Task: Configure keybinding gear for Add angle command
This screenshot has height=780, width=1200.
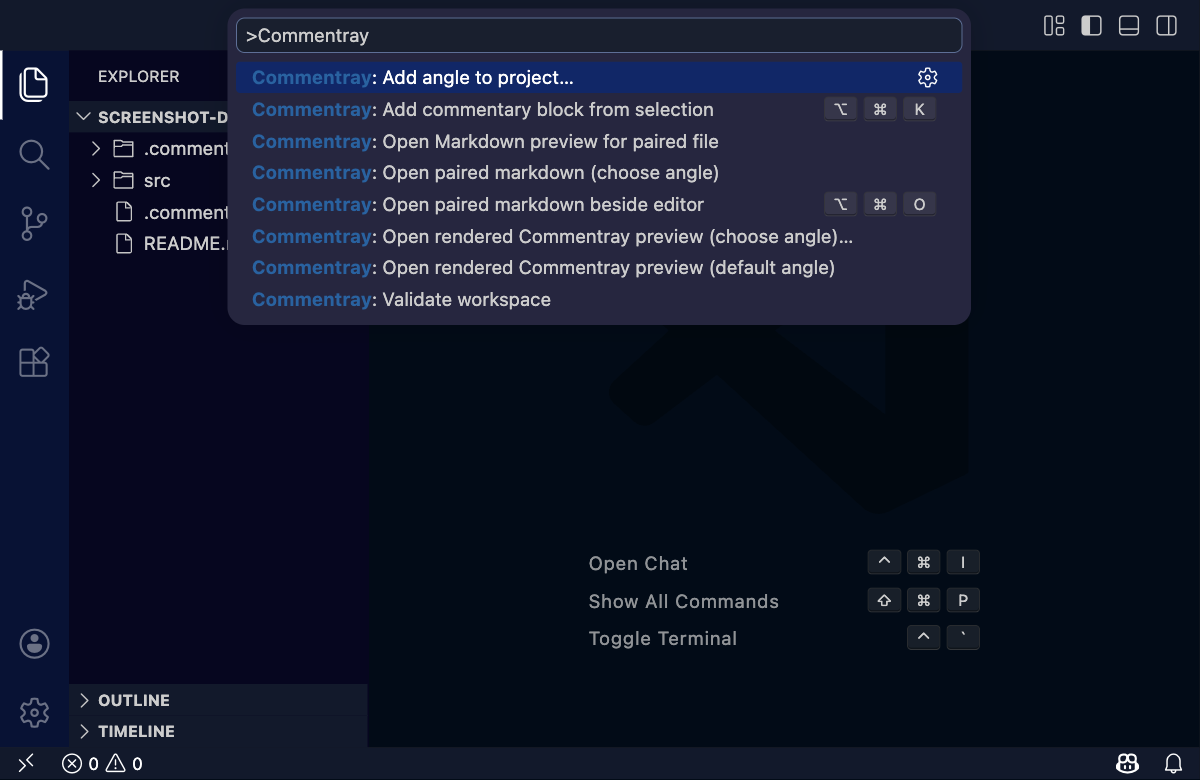Action: click(x=927, y=78)
